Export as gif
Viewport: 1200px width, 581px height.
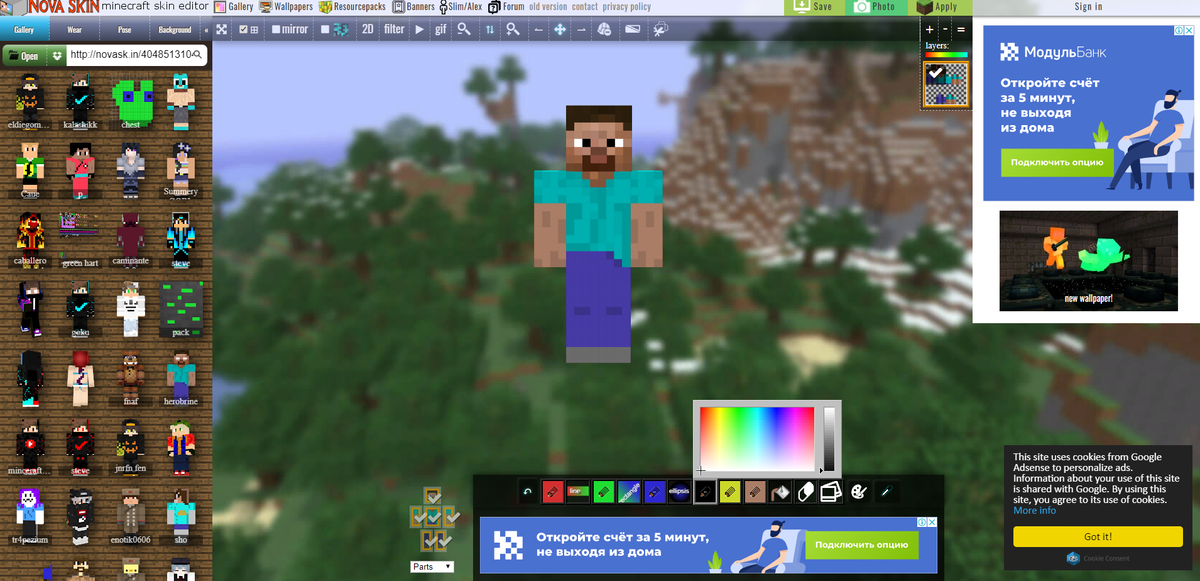click(441, 29)
